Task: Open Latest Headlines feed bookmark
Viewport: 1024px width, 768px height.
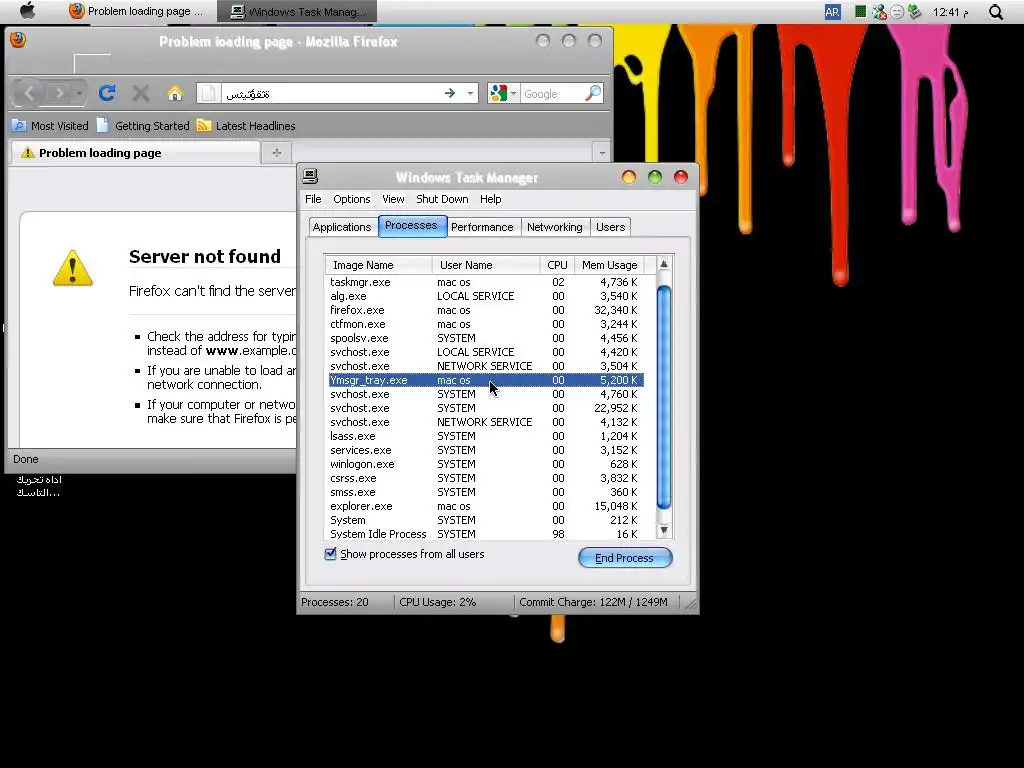Action: coord(246,125)
